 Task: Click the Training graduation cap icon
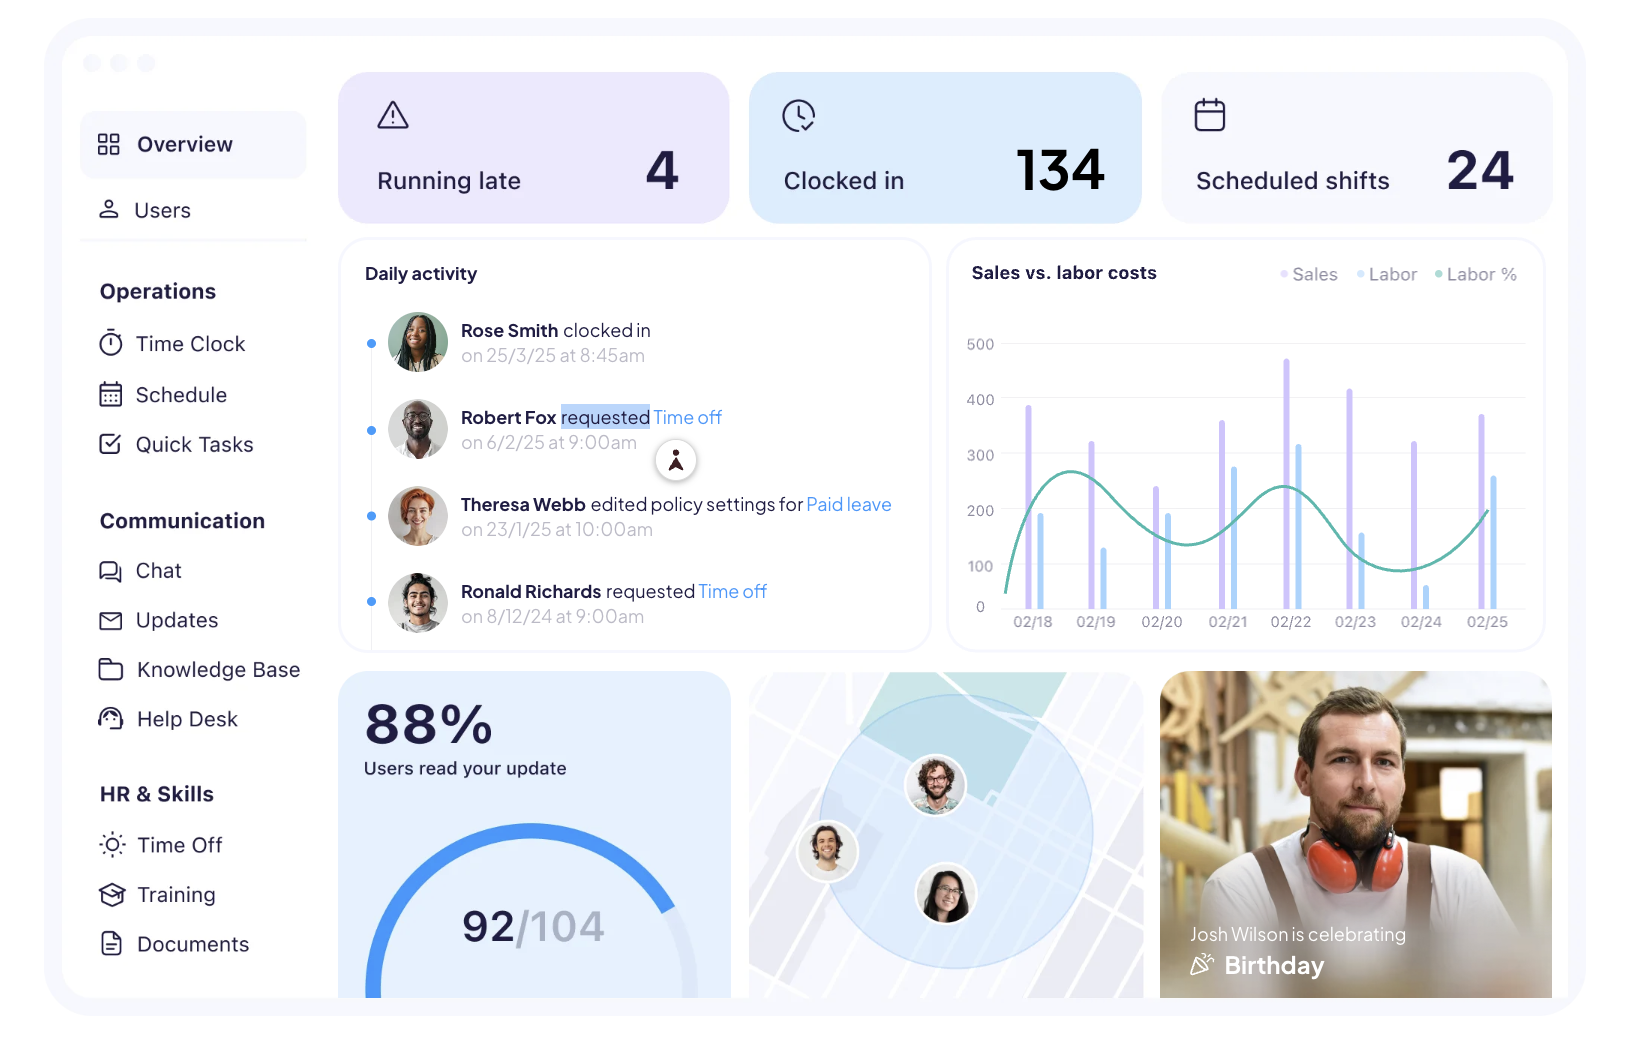[x=112, y=894]
